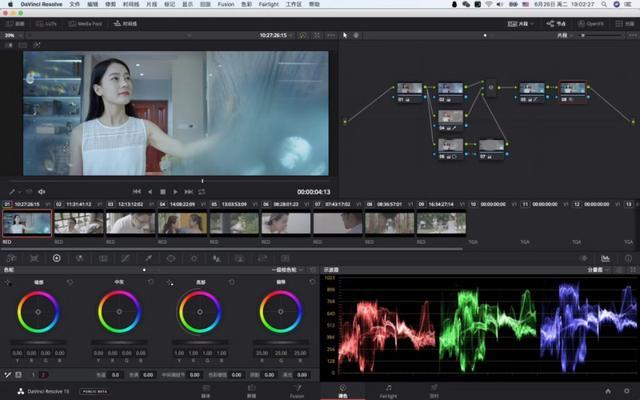Open project settings gear icon

click(x=628, y=389)
